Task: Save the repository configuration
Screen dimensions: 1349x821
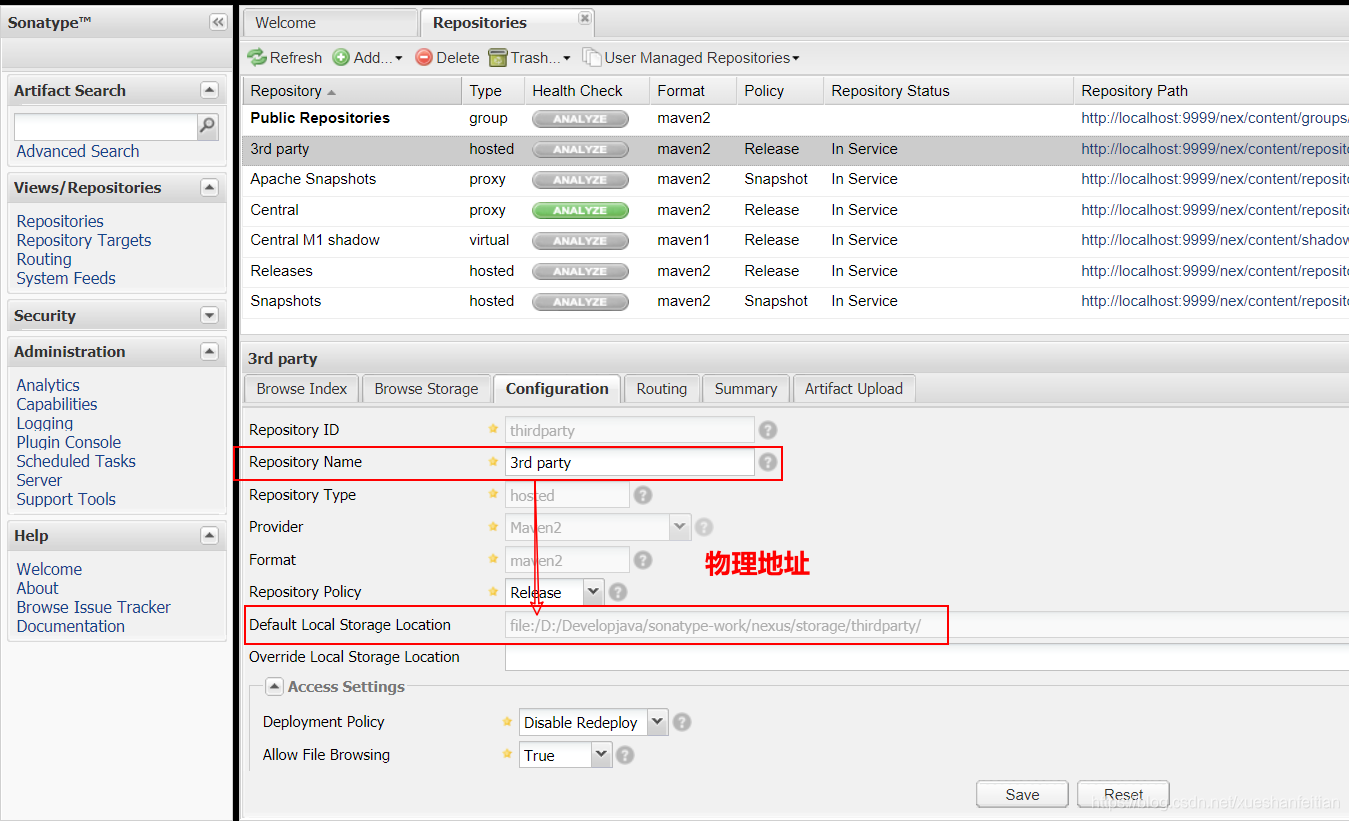Action: (1022, 794)
